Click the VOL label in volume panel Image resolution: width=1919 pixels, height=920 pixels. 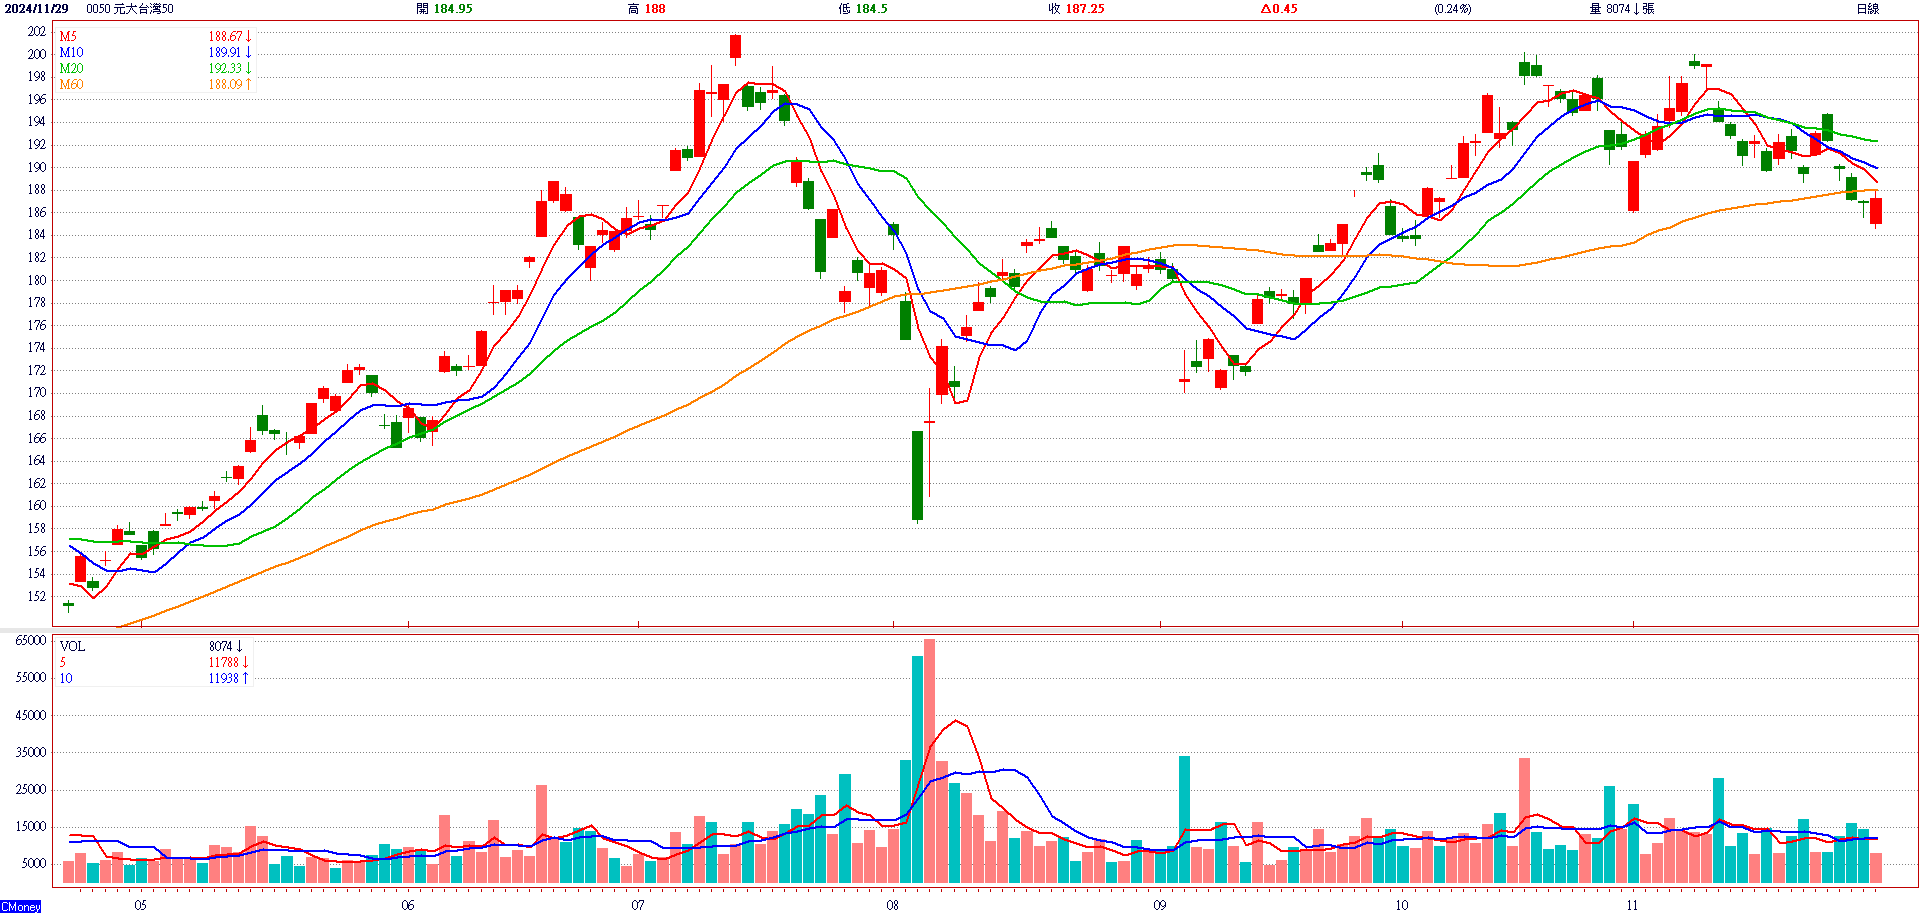coord(72,647)
